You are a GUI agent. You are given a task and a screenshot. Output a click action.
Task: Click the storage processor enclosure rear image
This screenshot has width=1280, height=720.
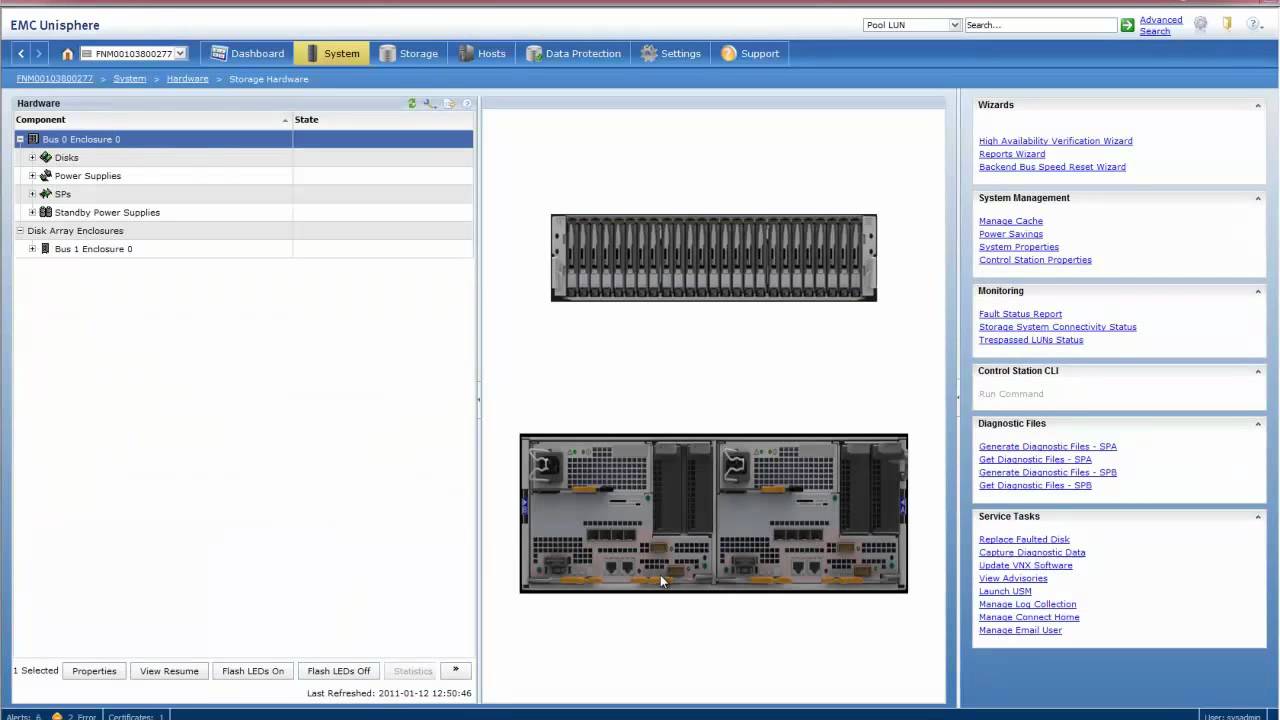(x=713, y=513)
